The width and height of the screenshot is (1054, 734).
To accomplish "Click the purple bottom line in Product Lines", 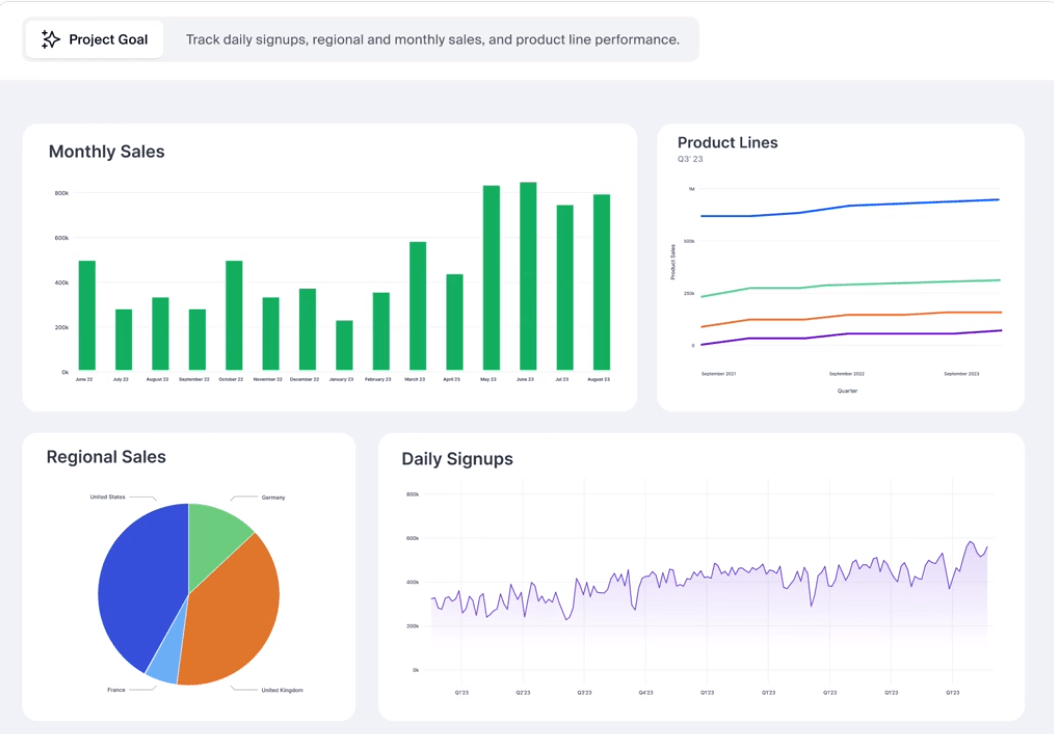I will click(x=850, y=334).
